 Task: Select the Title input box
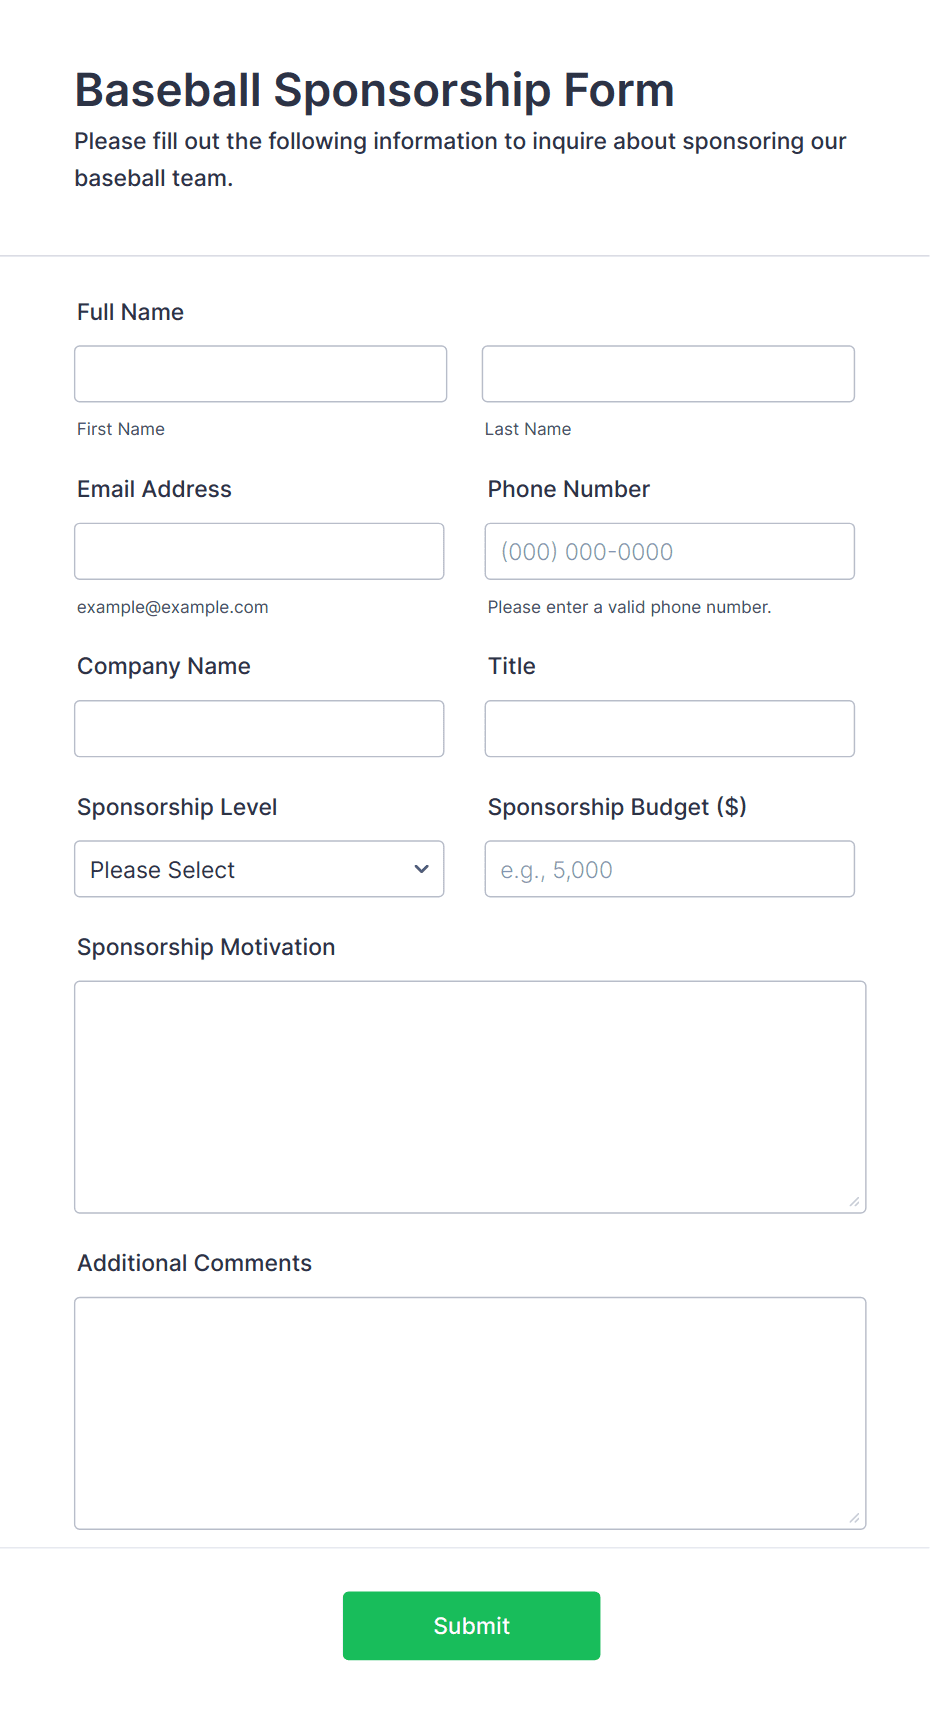pyautogui.click(x=670, y=728)
